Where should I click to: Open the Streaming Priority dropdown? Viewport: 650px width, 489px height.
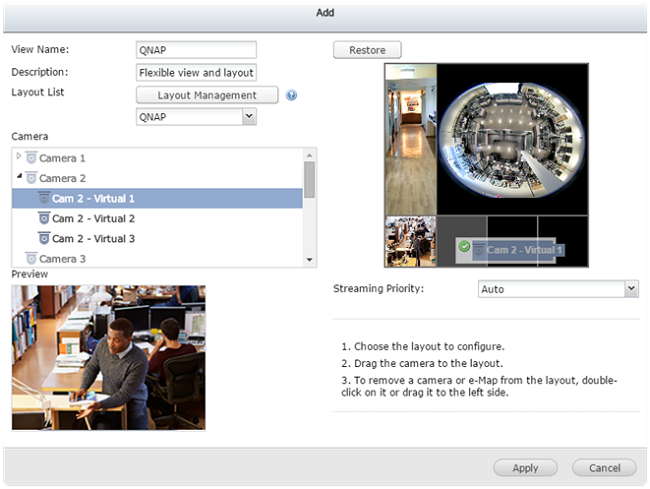631,288
